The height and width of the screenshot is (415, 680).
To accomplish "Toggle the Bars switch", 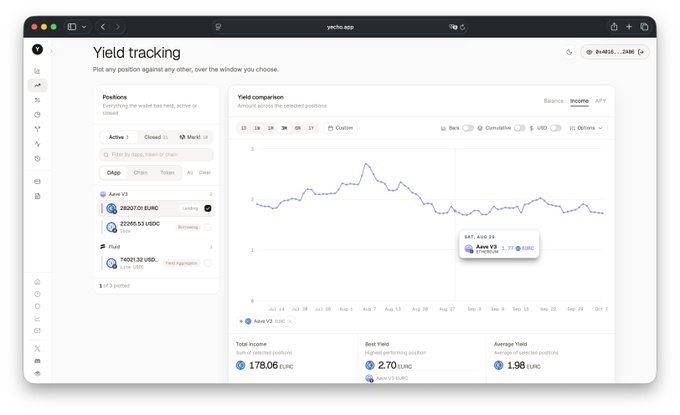I will pyautogui.click(x=468, y=128).
